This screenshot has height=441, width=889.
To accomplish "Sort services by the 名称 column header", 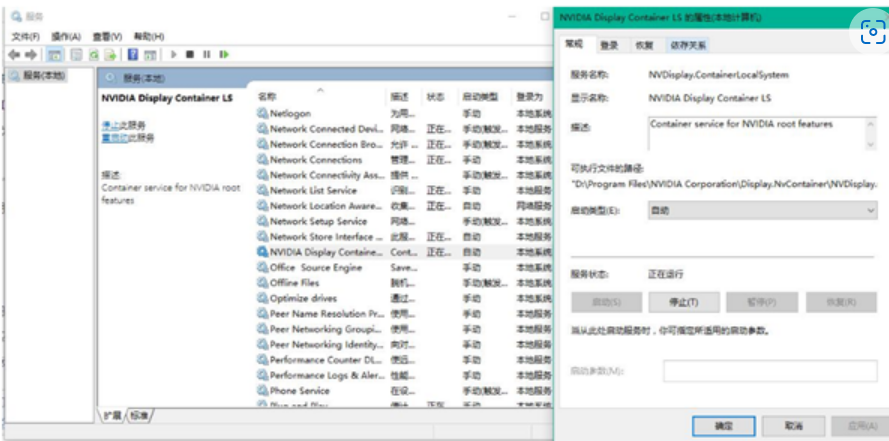I will 267,97.
